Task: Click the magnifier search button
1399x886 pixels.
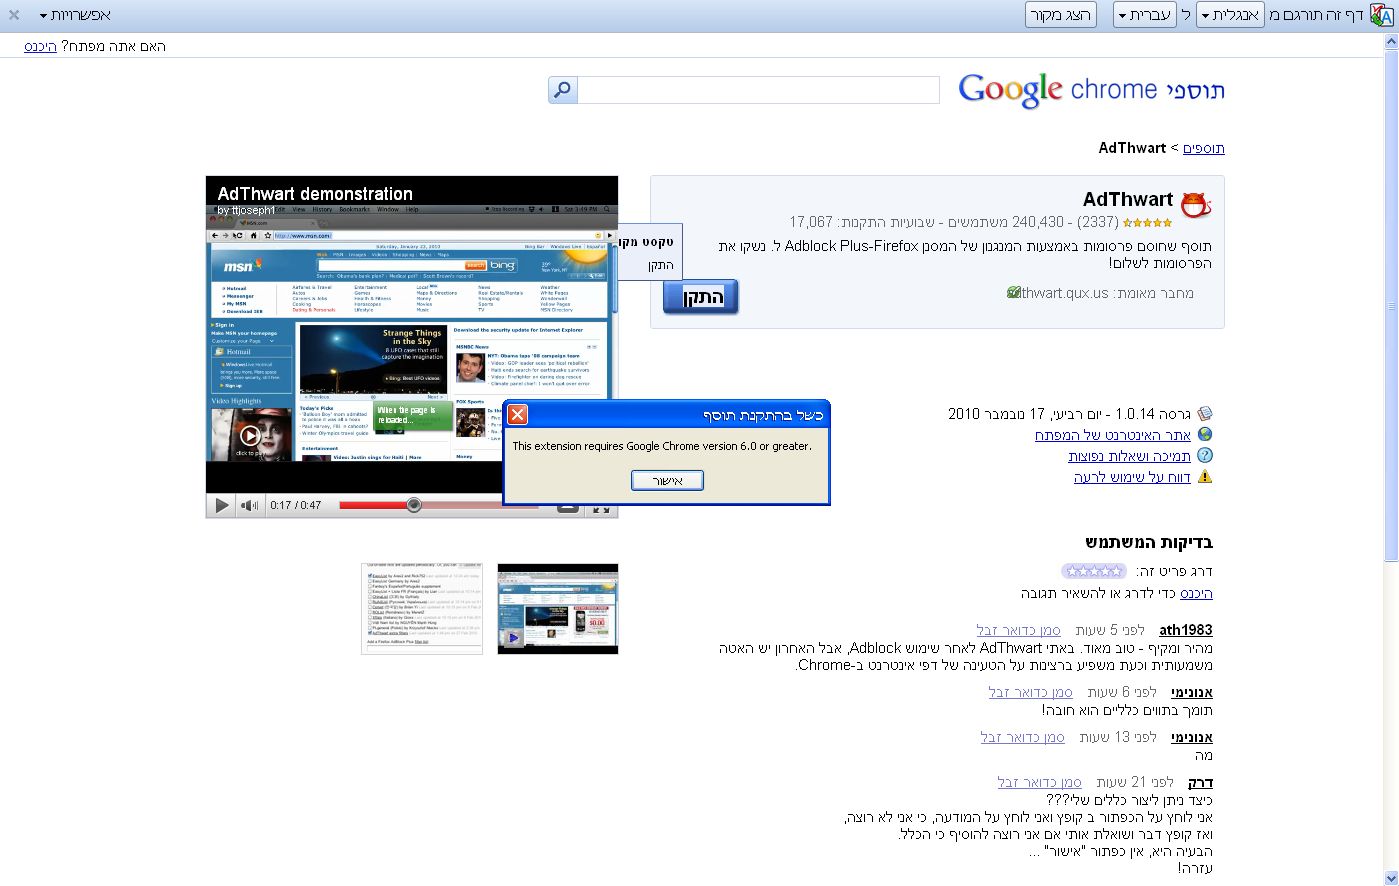Action: (563, 90)
